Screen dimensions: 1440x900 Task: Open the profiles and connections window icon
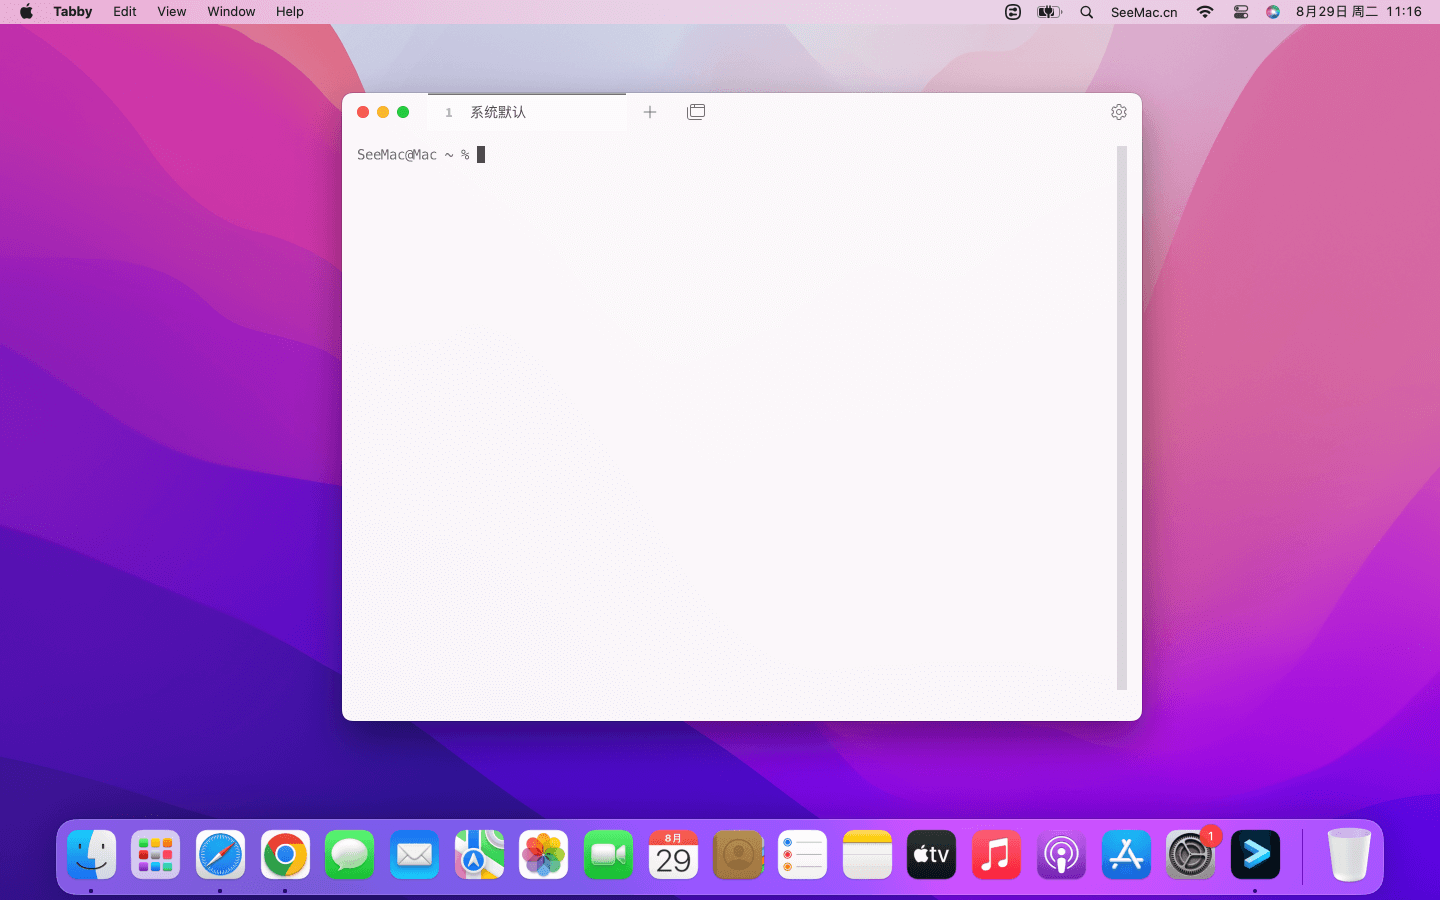[696, 112]
